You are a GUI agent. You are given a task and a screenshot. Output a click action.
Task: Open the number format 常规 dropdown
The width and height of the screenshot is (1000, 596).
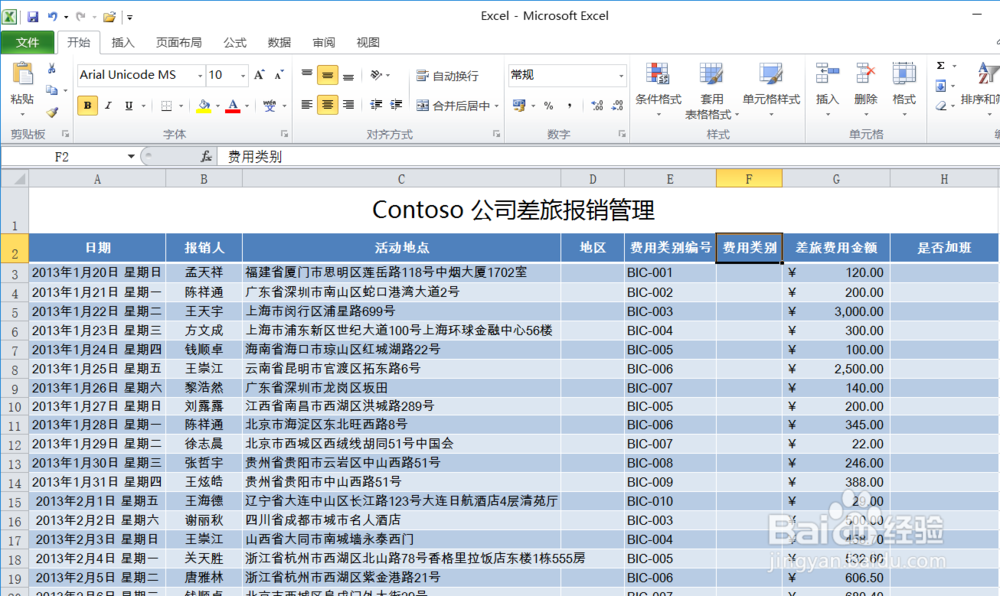point(621,75)
